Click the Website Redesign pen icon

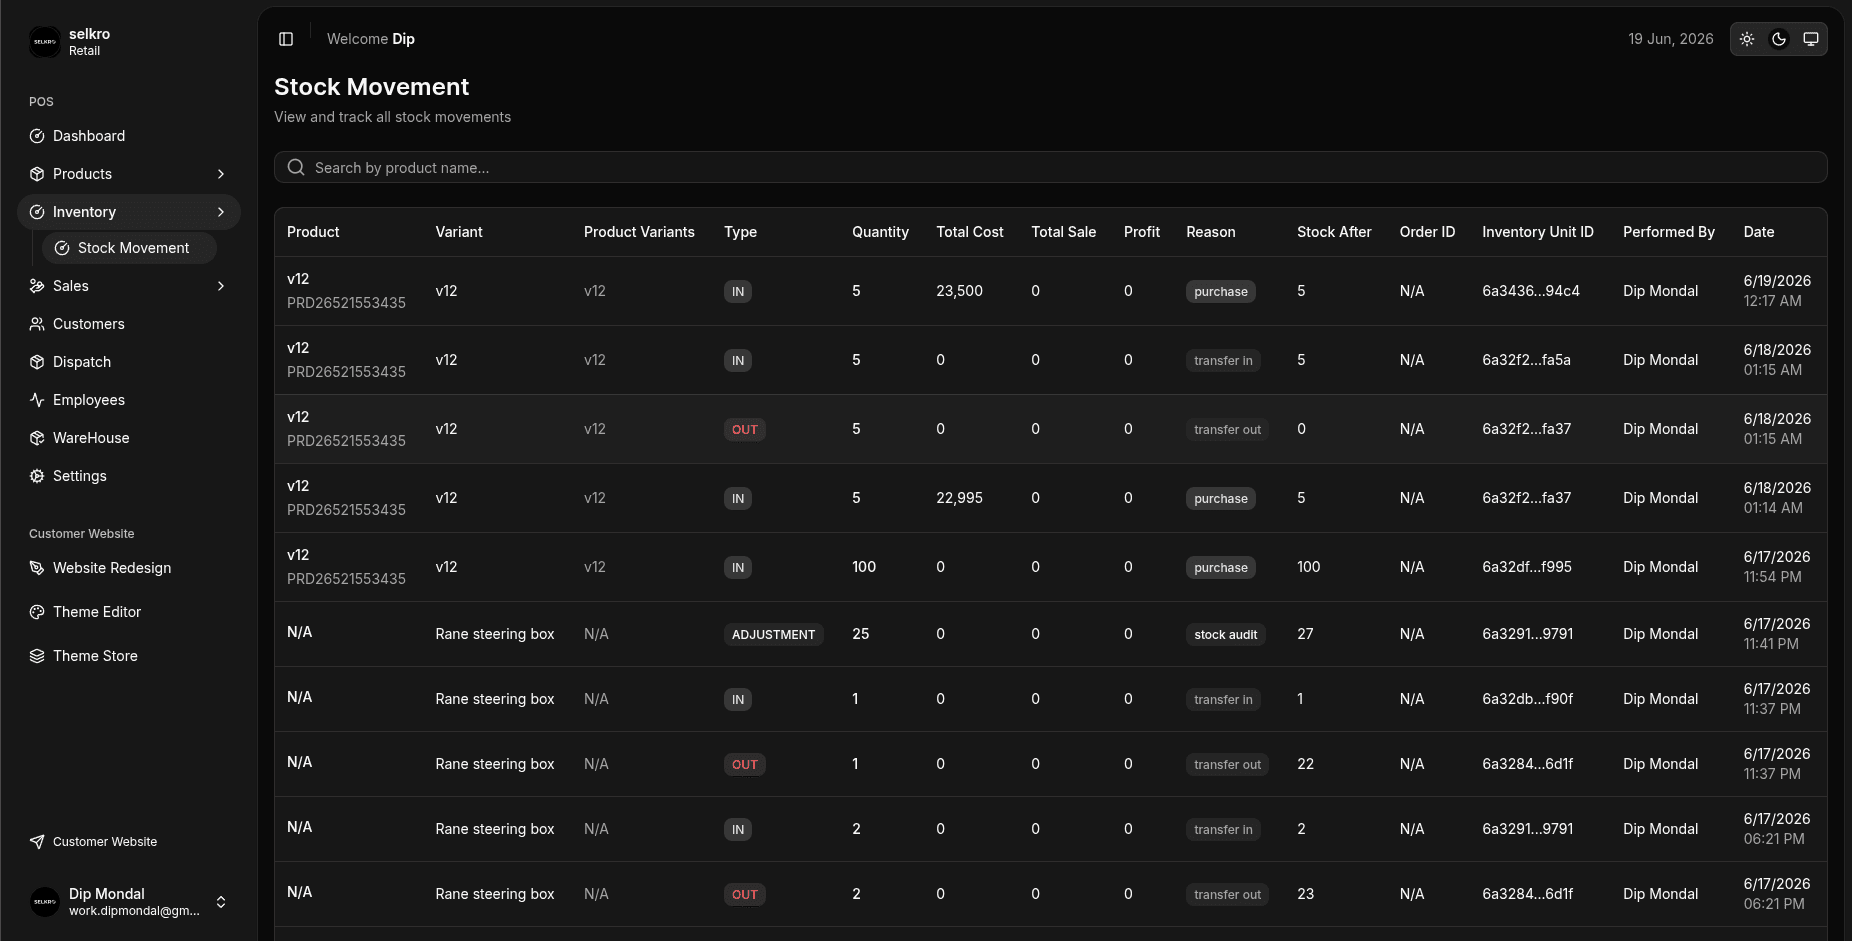pyautogui.click(x=37, y=568)
